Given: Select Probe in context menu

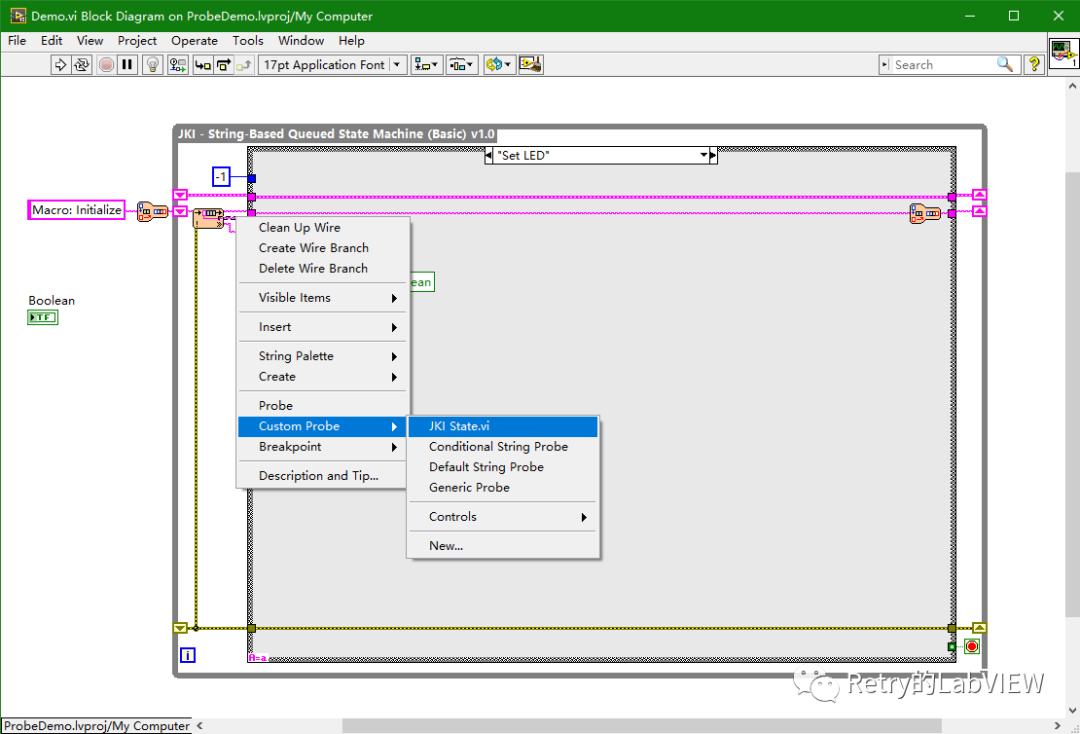Looking at the screenshot, I should tap(322, 406).
